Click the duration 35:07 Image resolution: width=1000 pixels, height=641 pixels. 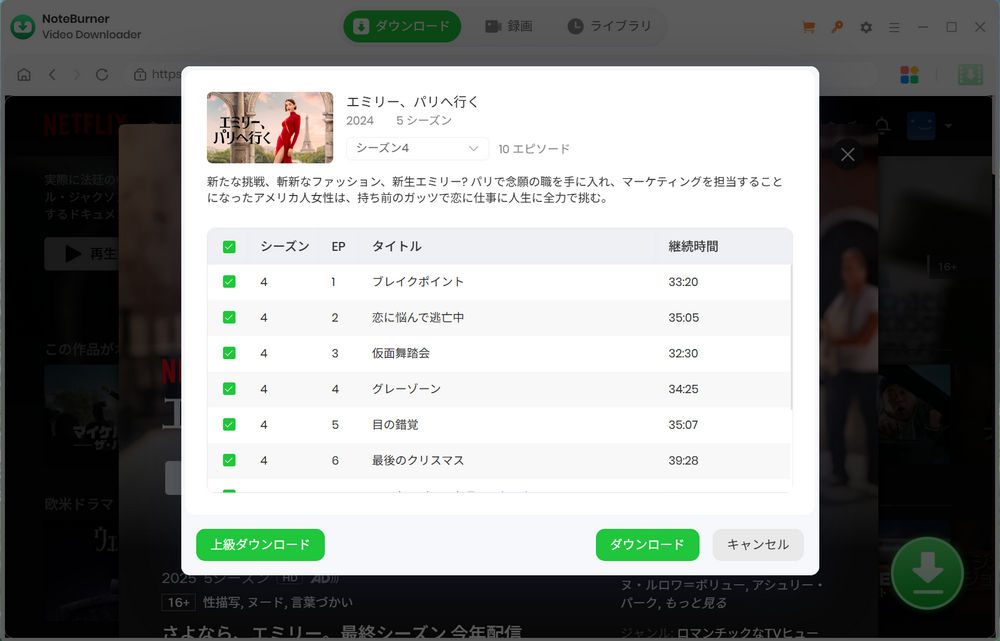tap(683, 425)
